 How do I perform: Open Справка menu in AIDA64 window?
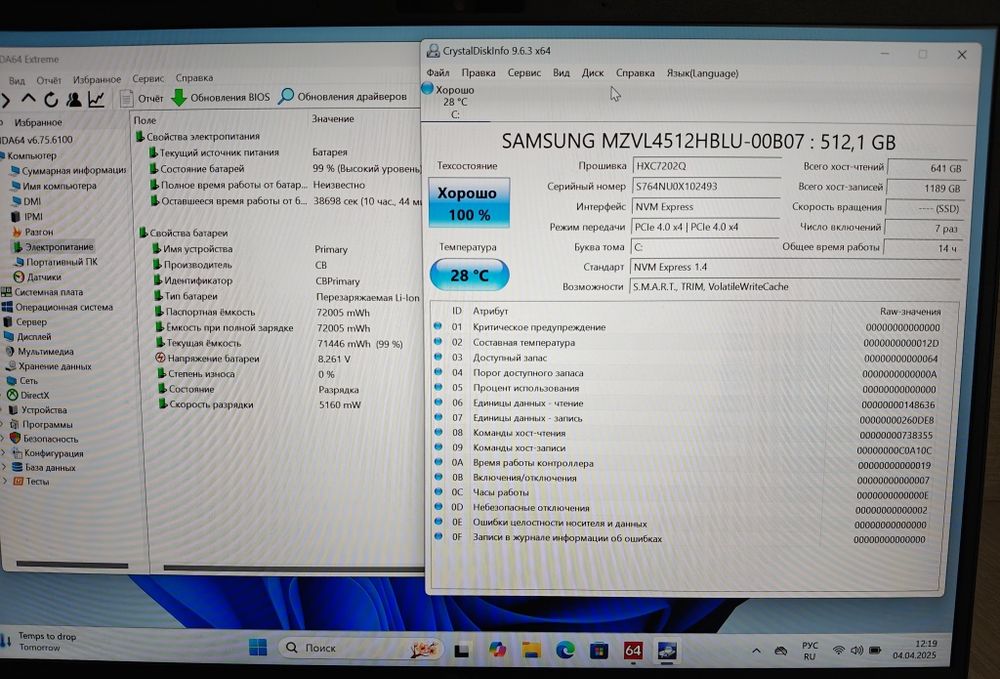(x=194, y=78)
